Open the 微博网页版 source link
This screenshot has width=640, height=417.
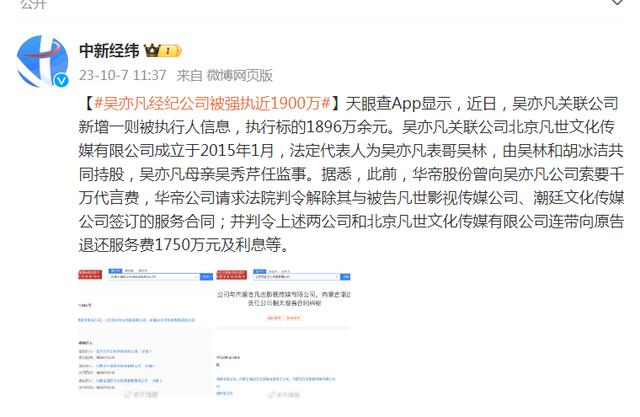pos(240,75)
